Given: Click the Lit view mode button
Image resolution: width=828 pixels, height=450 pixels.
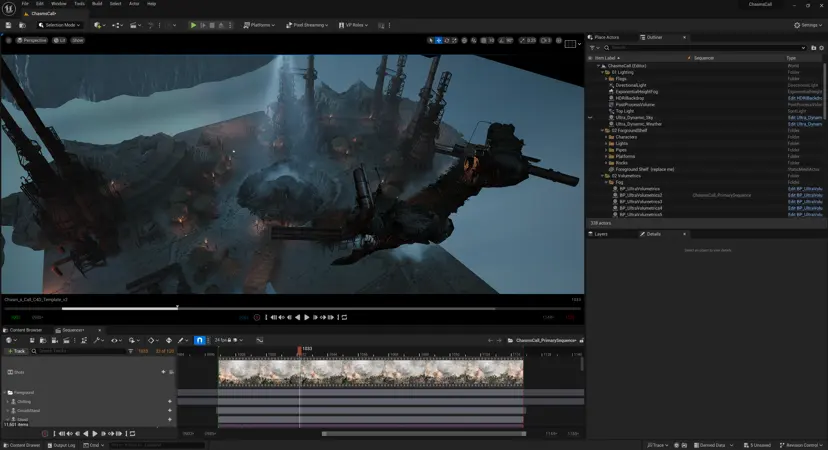Looking at the screenshot, I should pos(59,40).
